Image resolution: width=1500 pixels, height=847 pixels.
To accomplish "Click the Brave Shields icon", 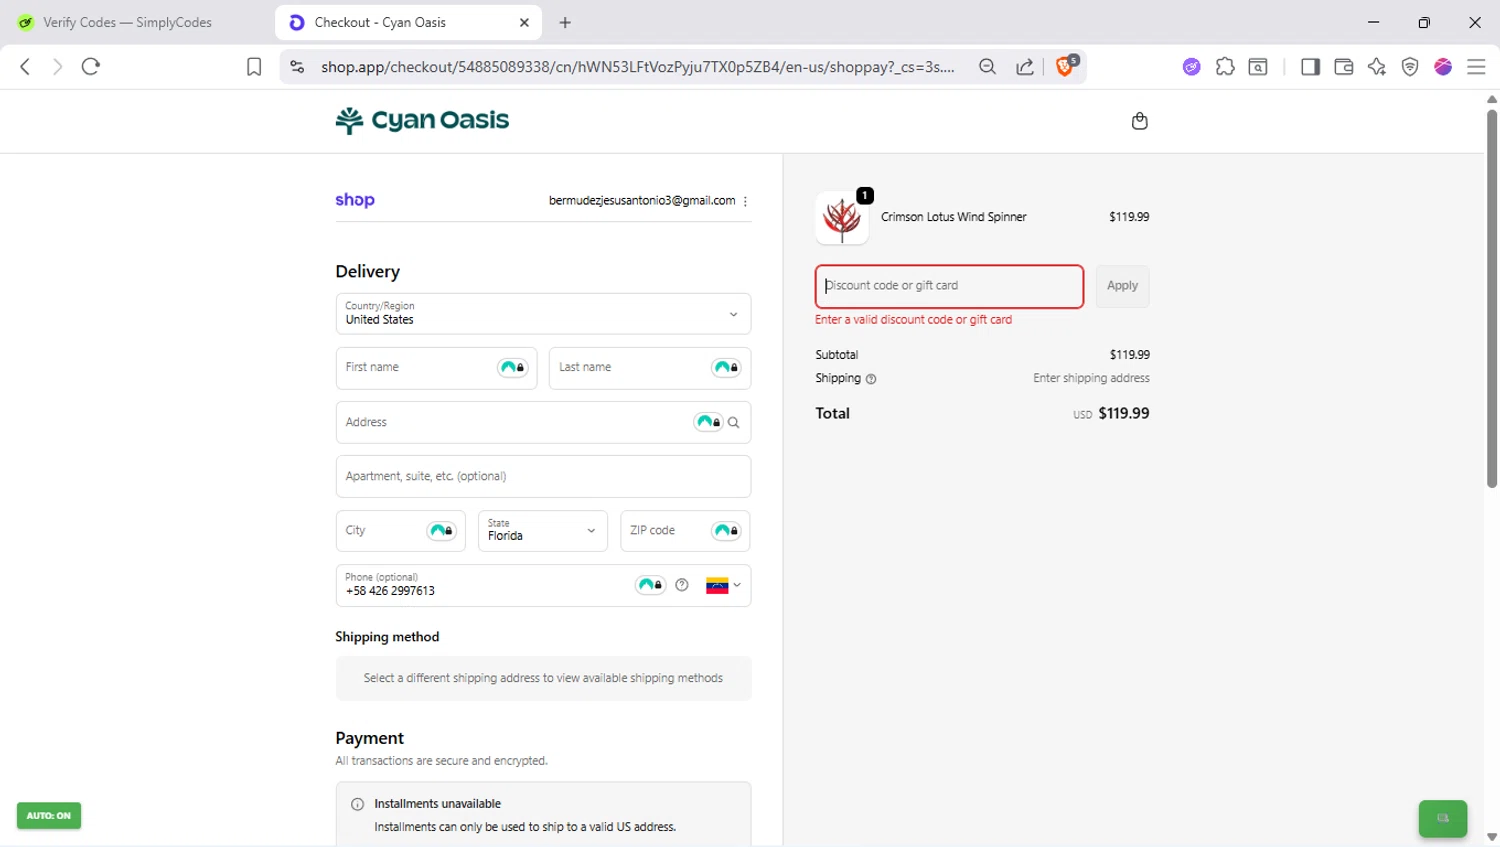I will click(x=1066, y=66).
